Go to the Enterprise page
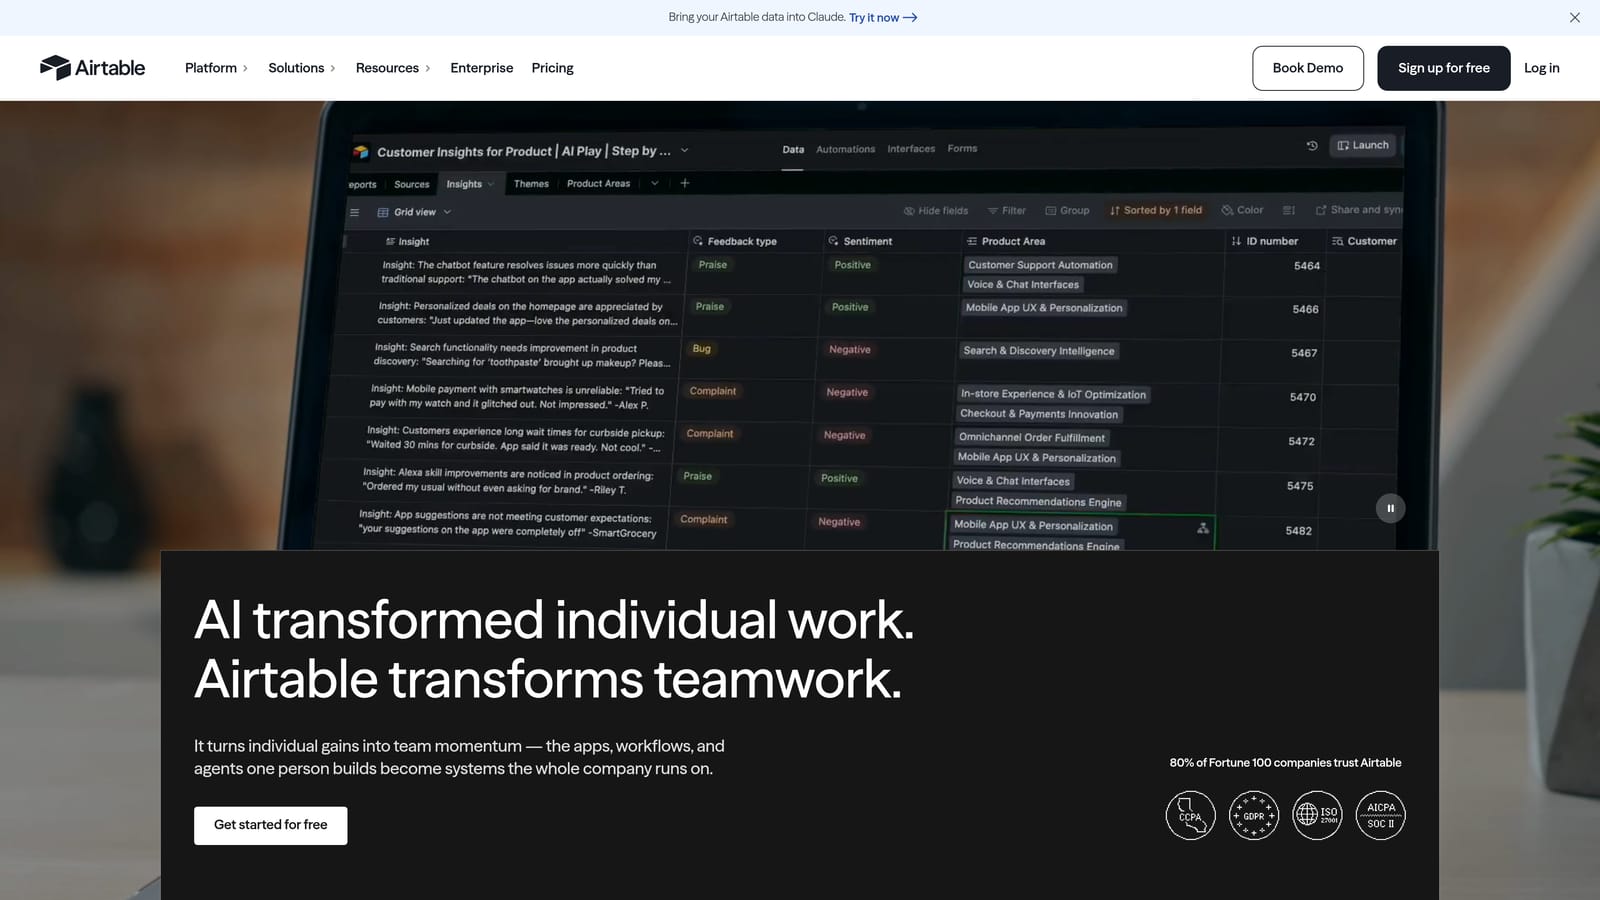This screenshot has height=900, width=1600. pos(481,68)
